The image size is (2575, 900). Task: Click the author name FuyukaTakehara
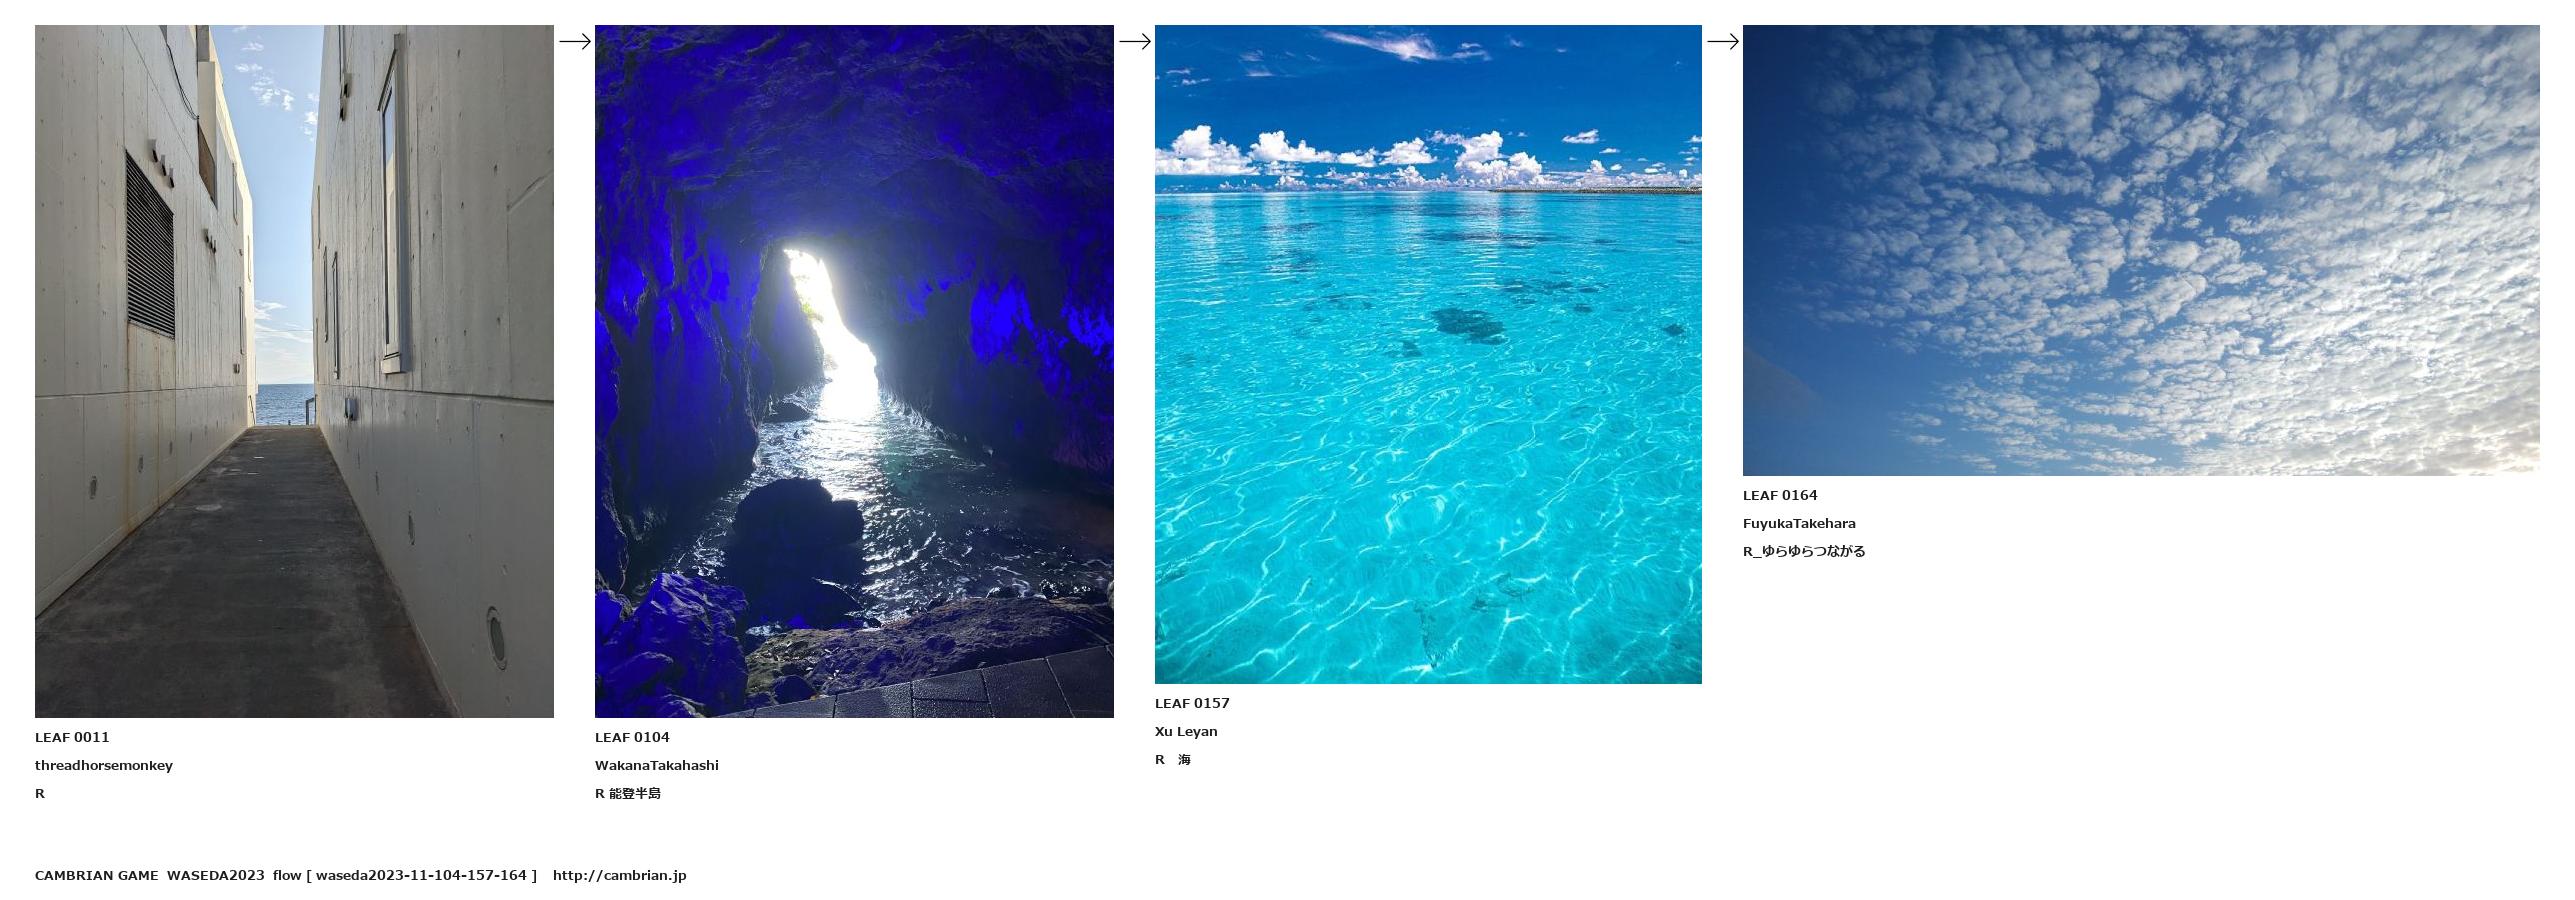point(1799,523)
